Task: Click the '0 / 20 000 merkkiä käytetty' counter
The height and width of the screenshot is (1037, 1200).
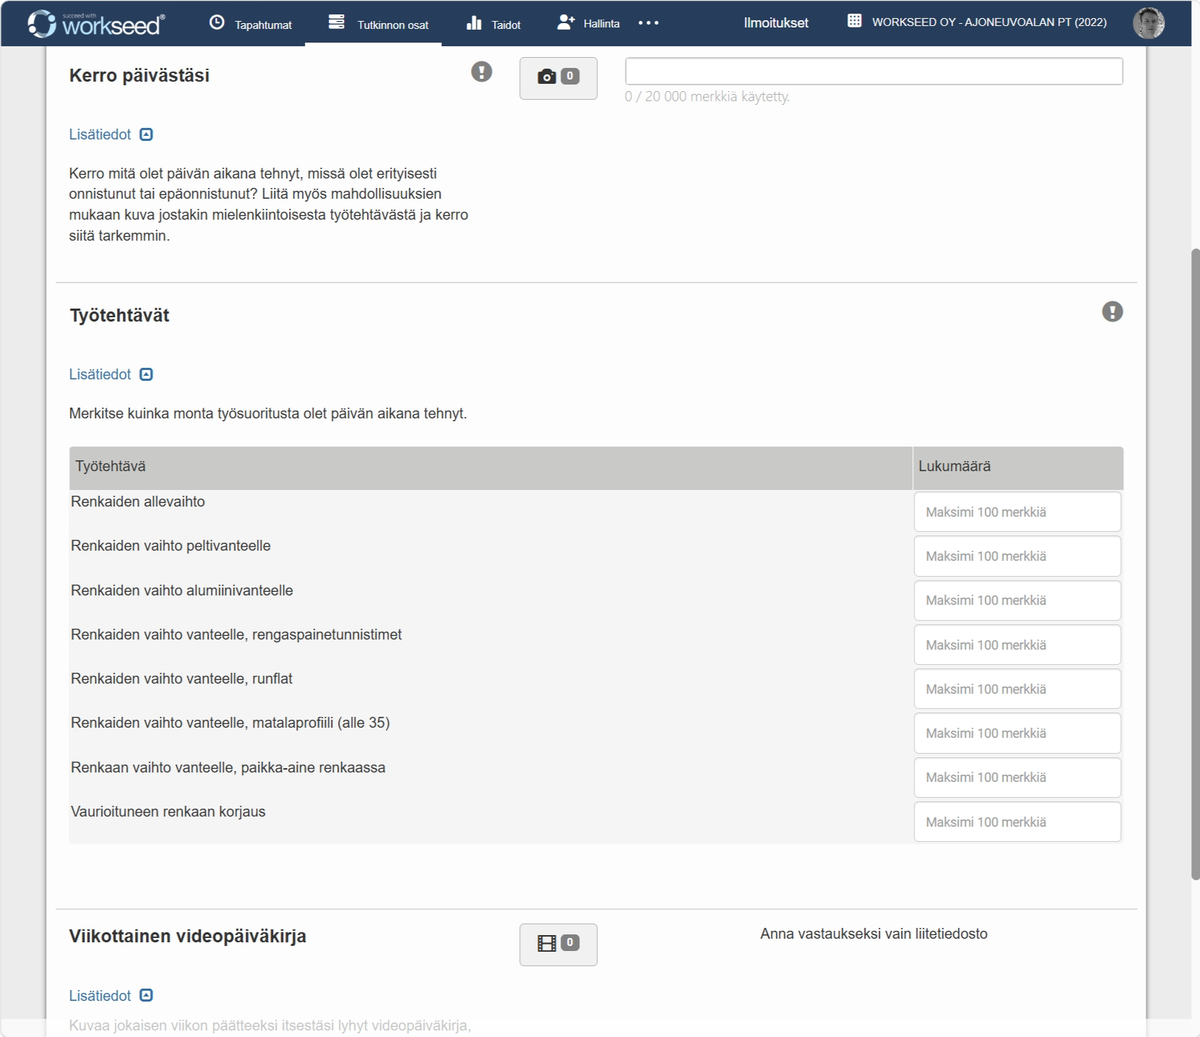Action: pyautogui.click(x=707, y=97)
